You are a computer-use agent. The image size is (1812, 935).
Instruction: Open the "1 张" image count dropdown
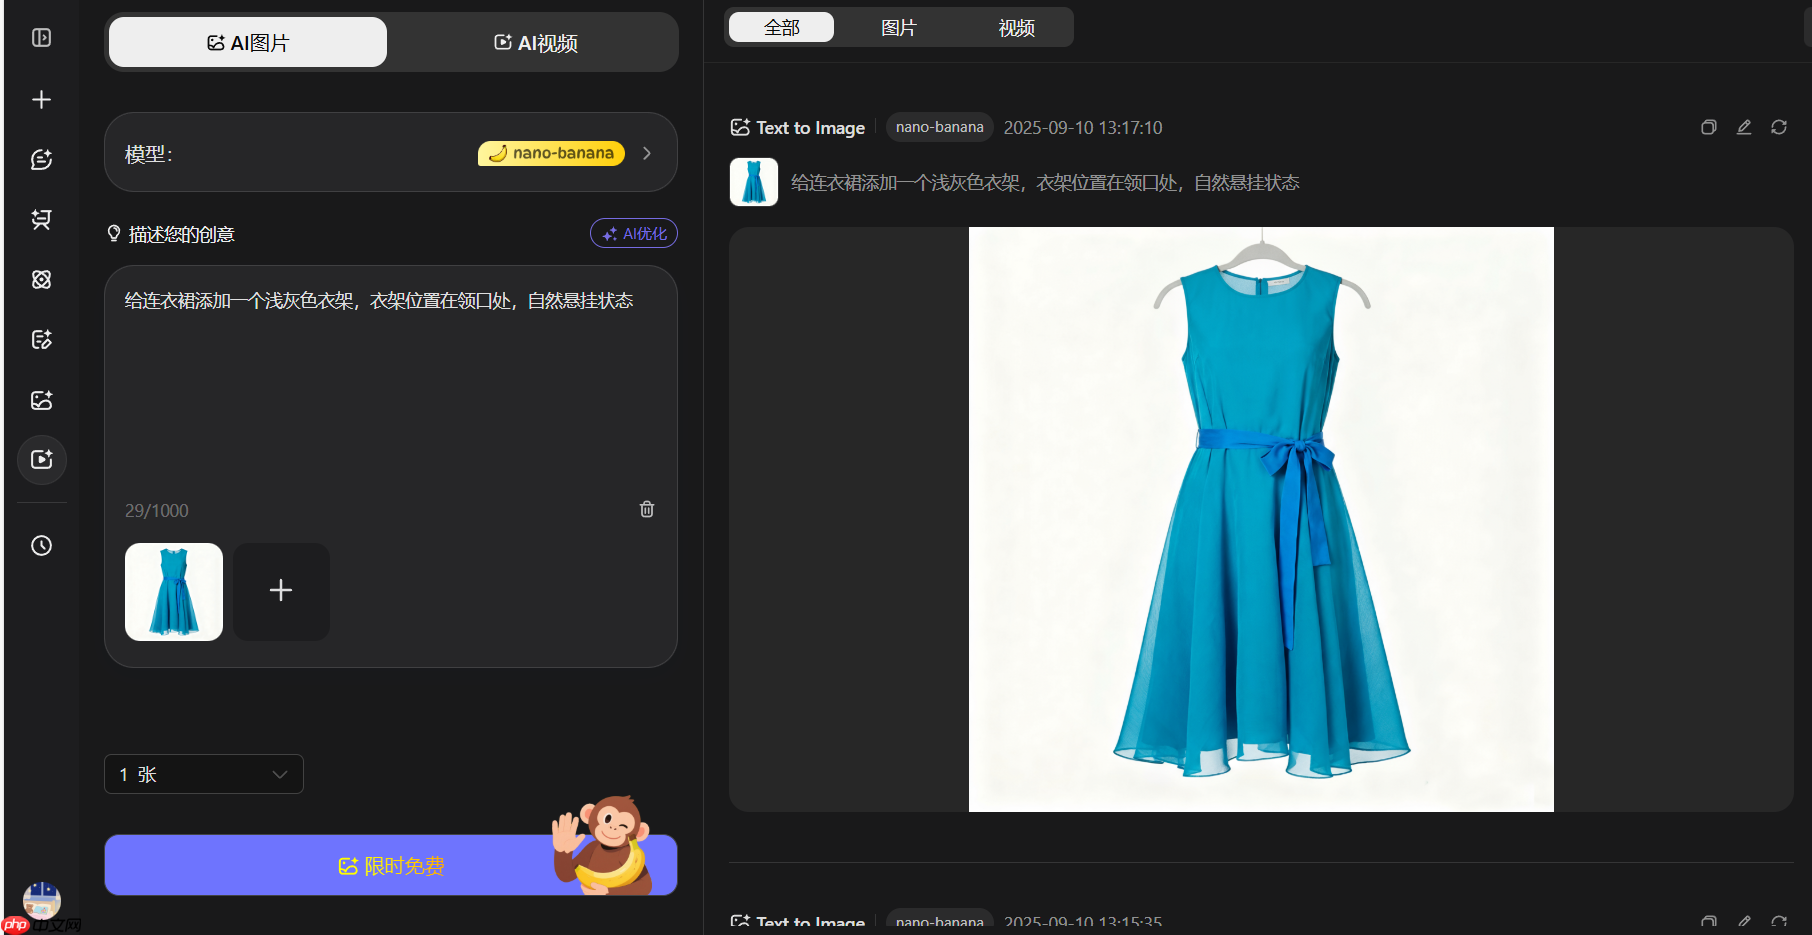click(204, 774)
